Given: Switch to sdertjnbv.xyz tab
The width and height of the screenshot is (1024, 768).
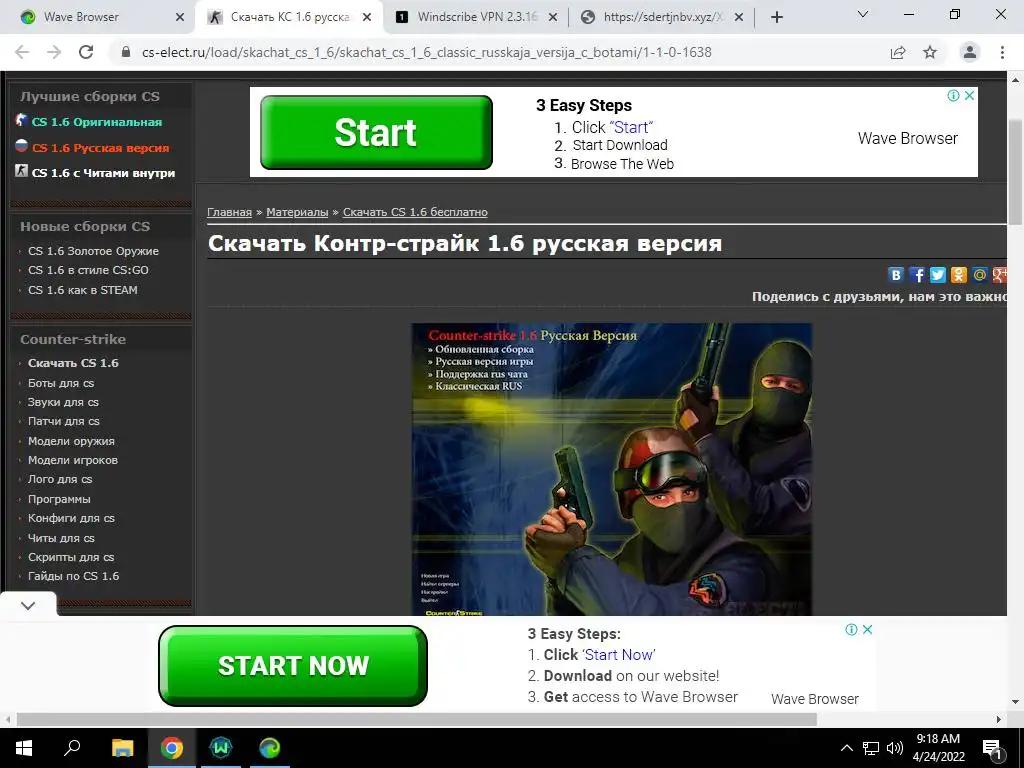Looking at the screenshot, I should pyautogui.click(x=663, y=18).
